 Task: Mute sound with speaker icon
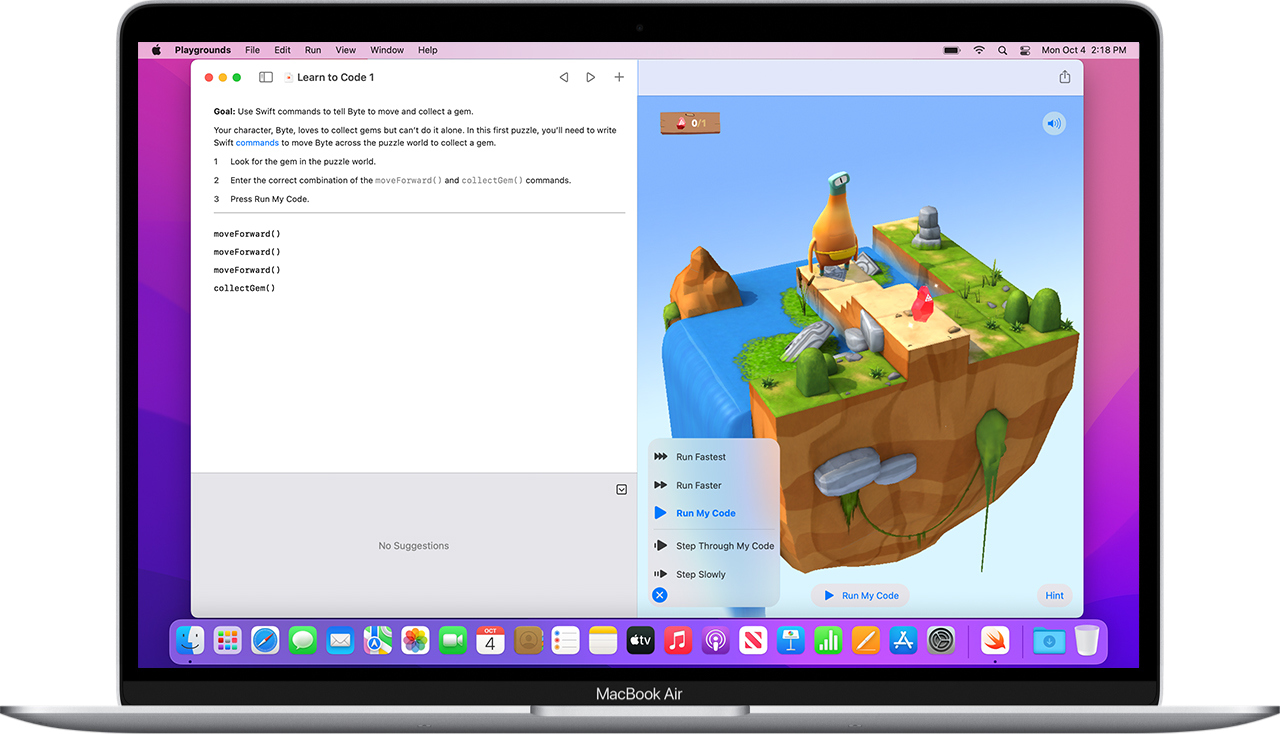pyautogui.click(x=1053, y=123)
